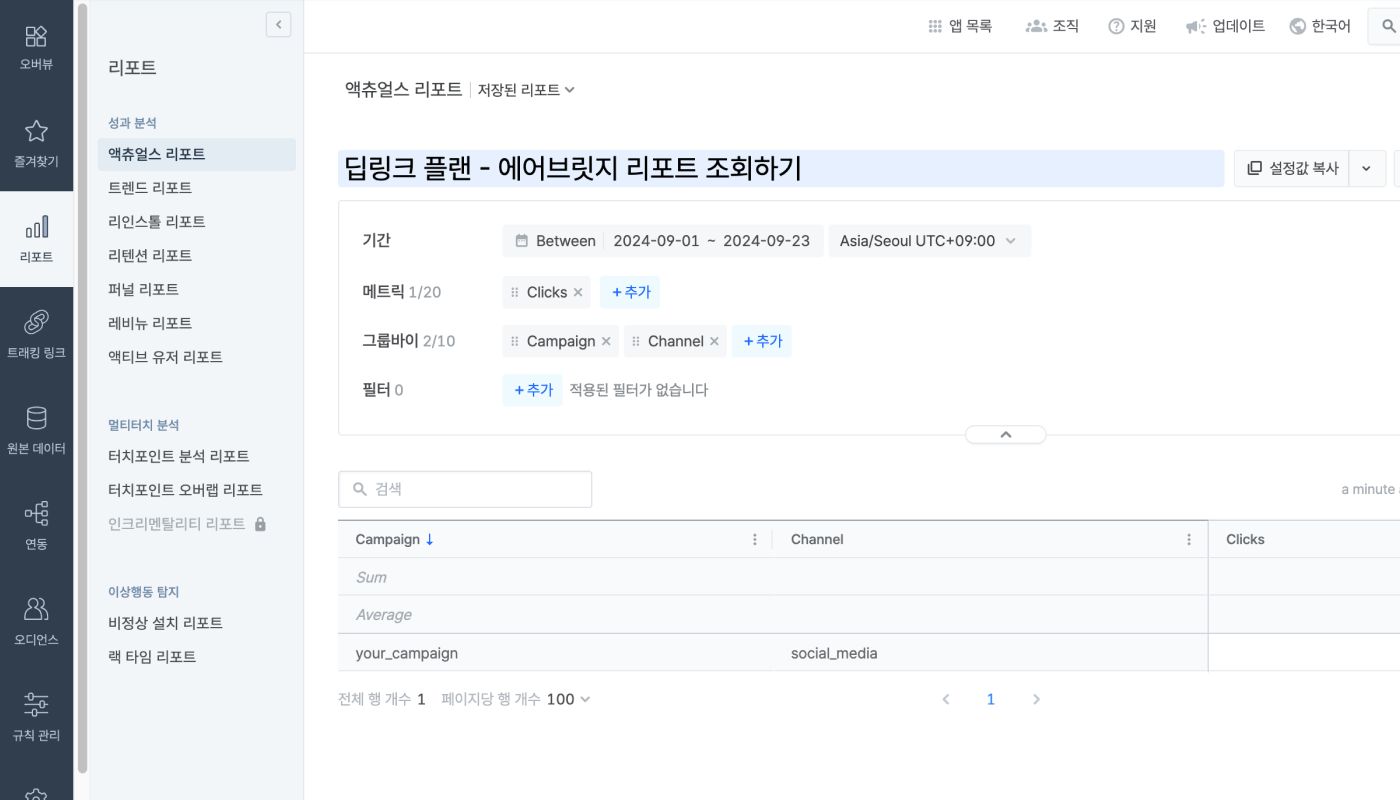Open the Campaign column options menu

[x=755, y=539]
